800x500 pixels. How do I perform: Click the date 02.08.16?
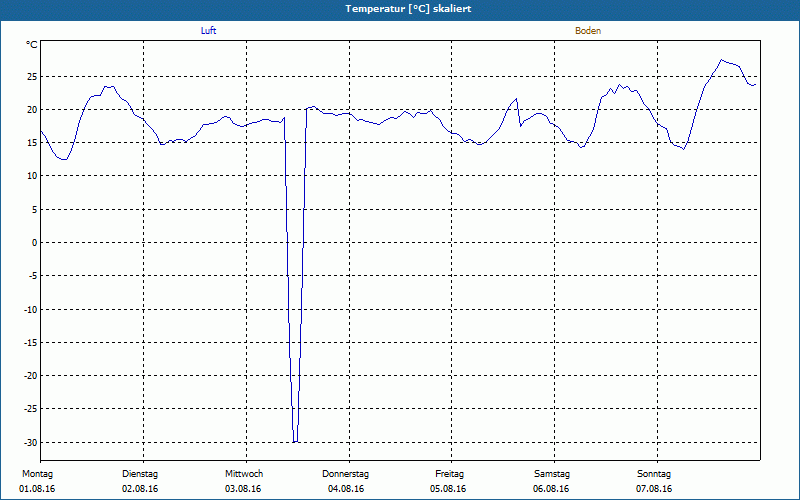[x=140, y=489]
